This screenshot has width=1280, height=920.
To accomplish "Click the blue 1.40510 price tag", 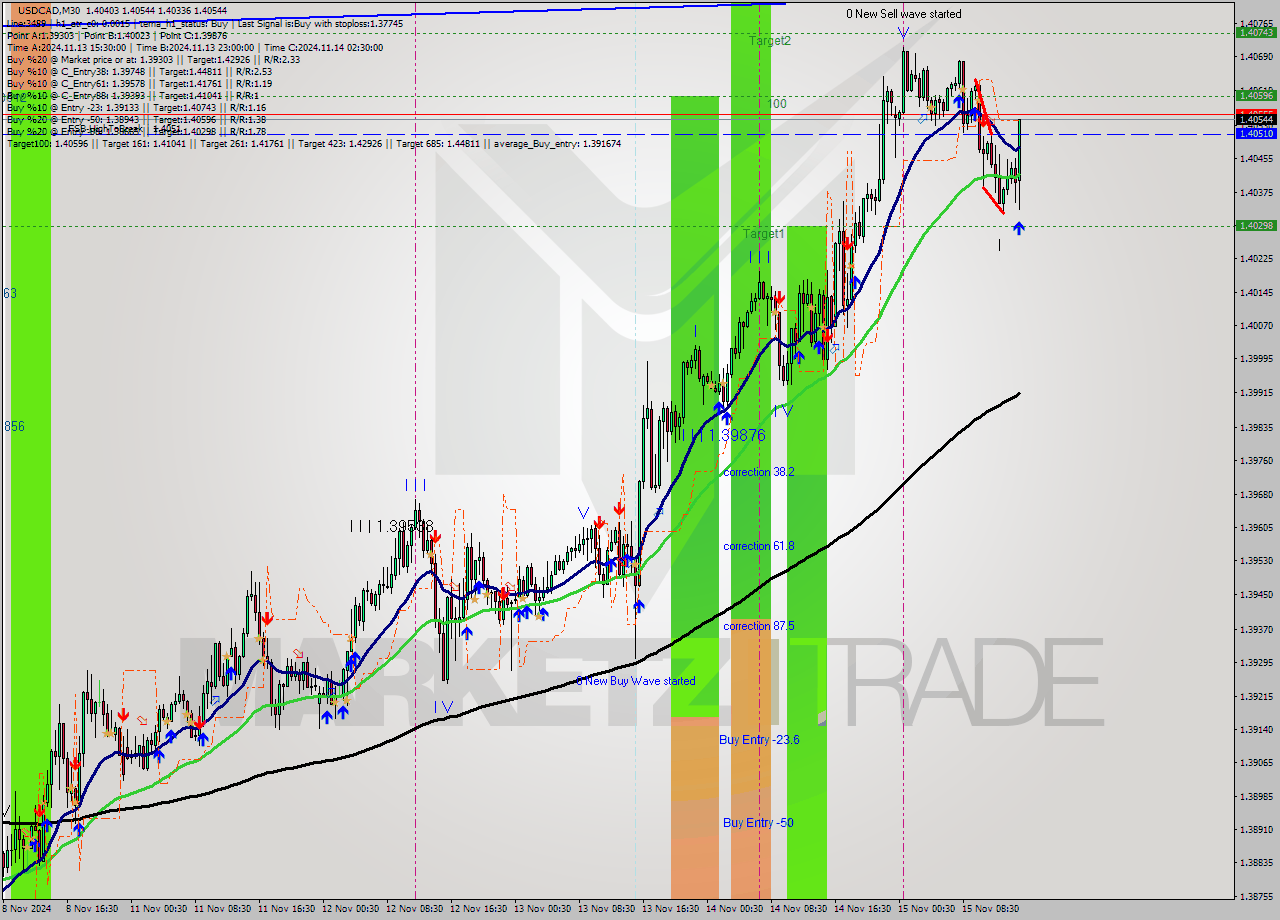I will click(1255, 132).
